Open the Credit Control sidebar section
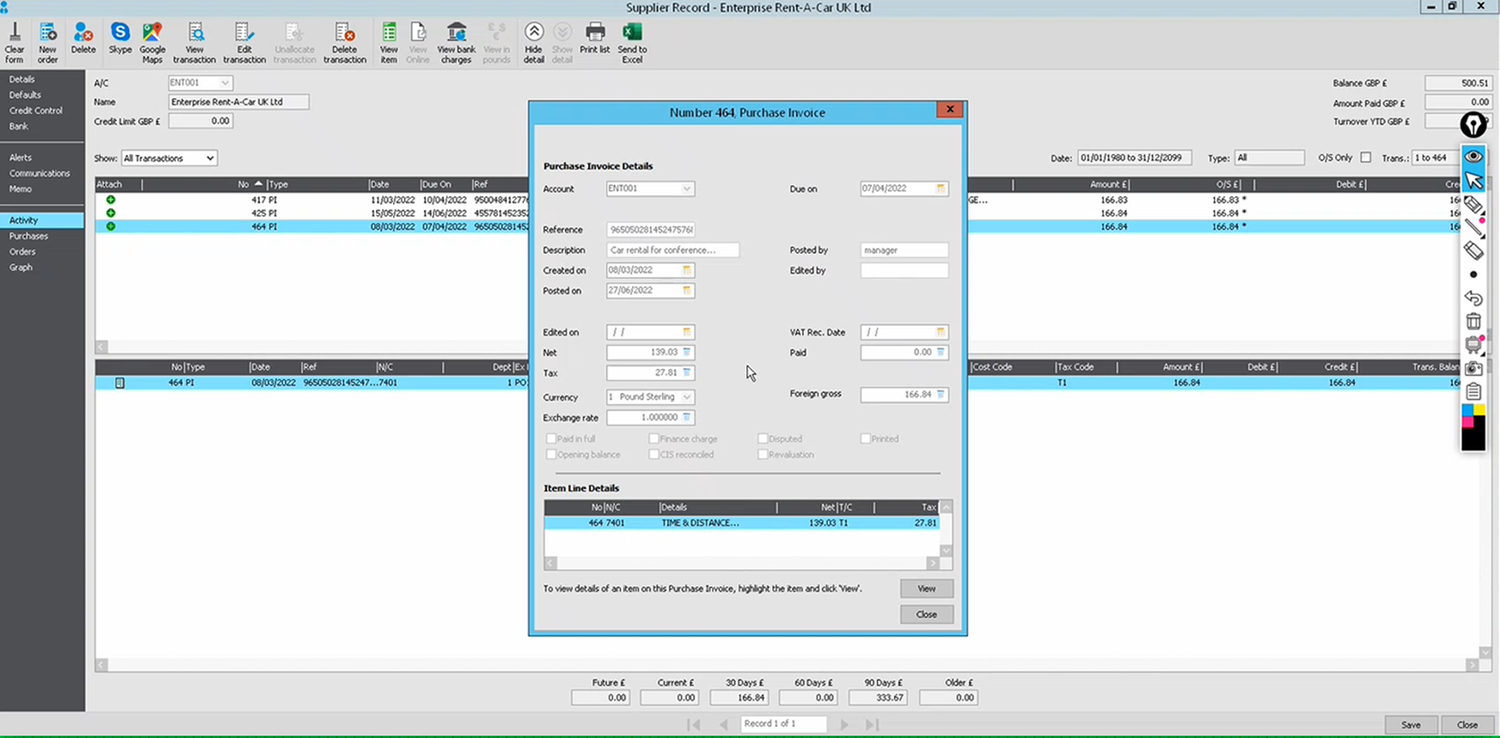The height and width of the screenshot is (738, 1500). click(36, 111)
